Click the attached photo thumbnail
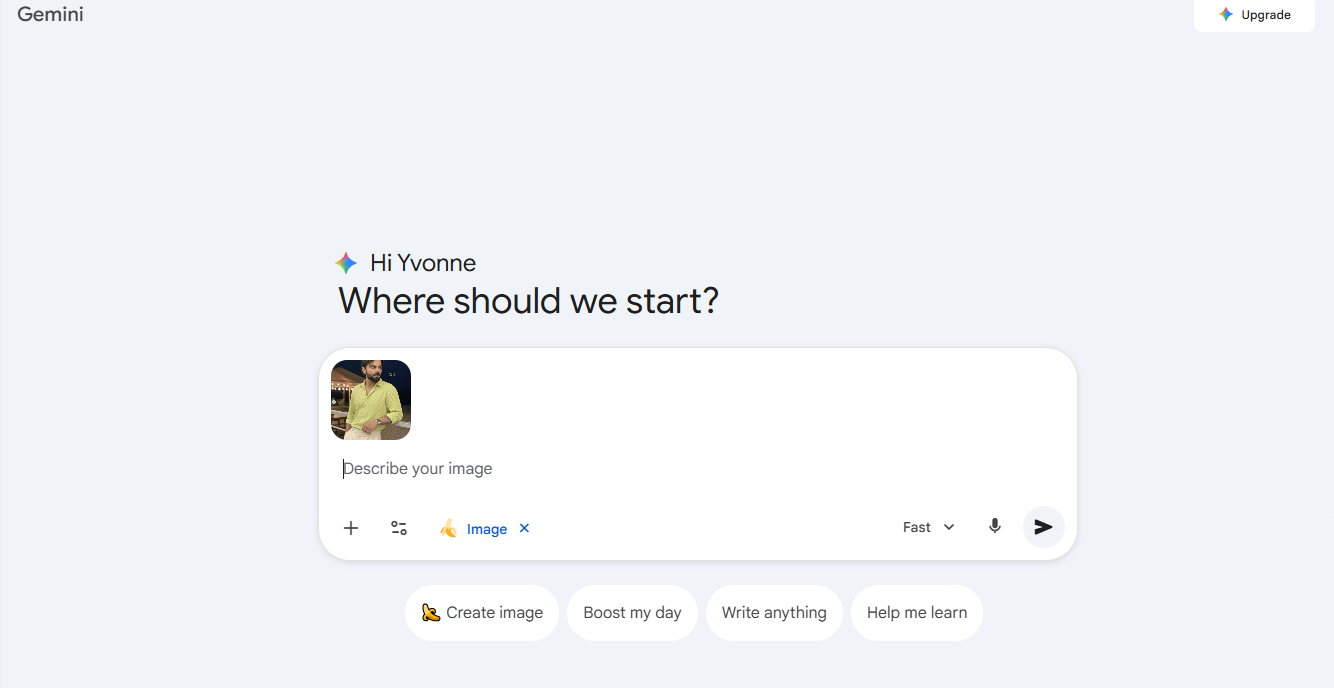This screenshot has height=688, width=1334. coord(370,399)
